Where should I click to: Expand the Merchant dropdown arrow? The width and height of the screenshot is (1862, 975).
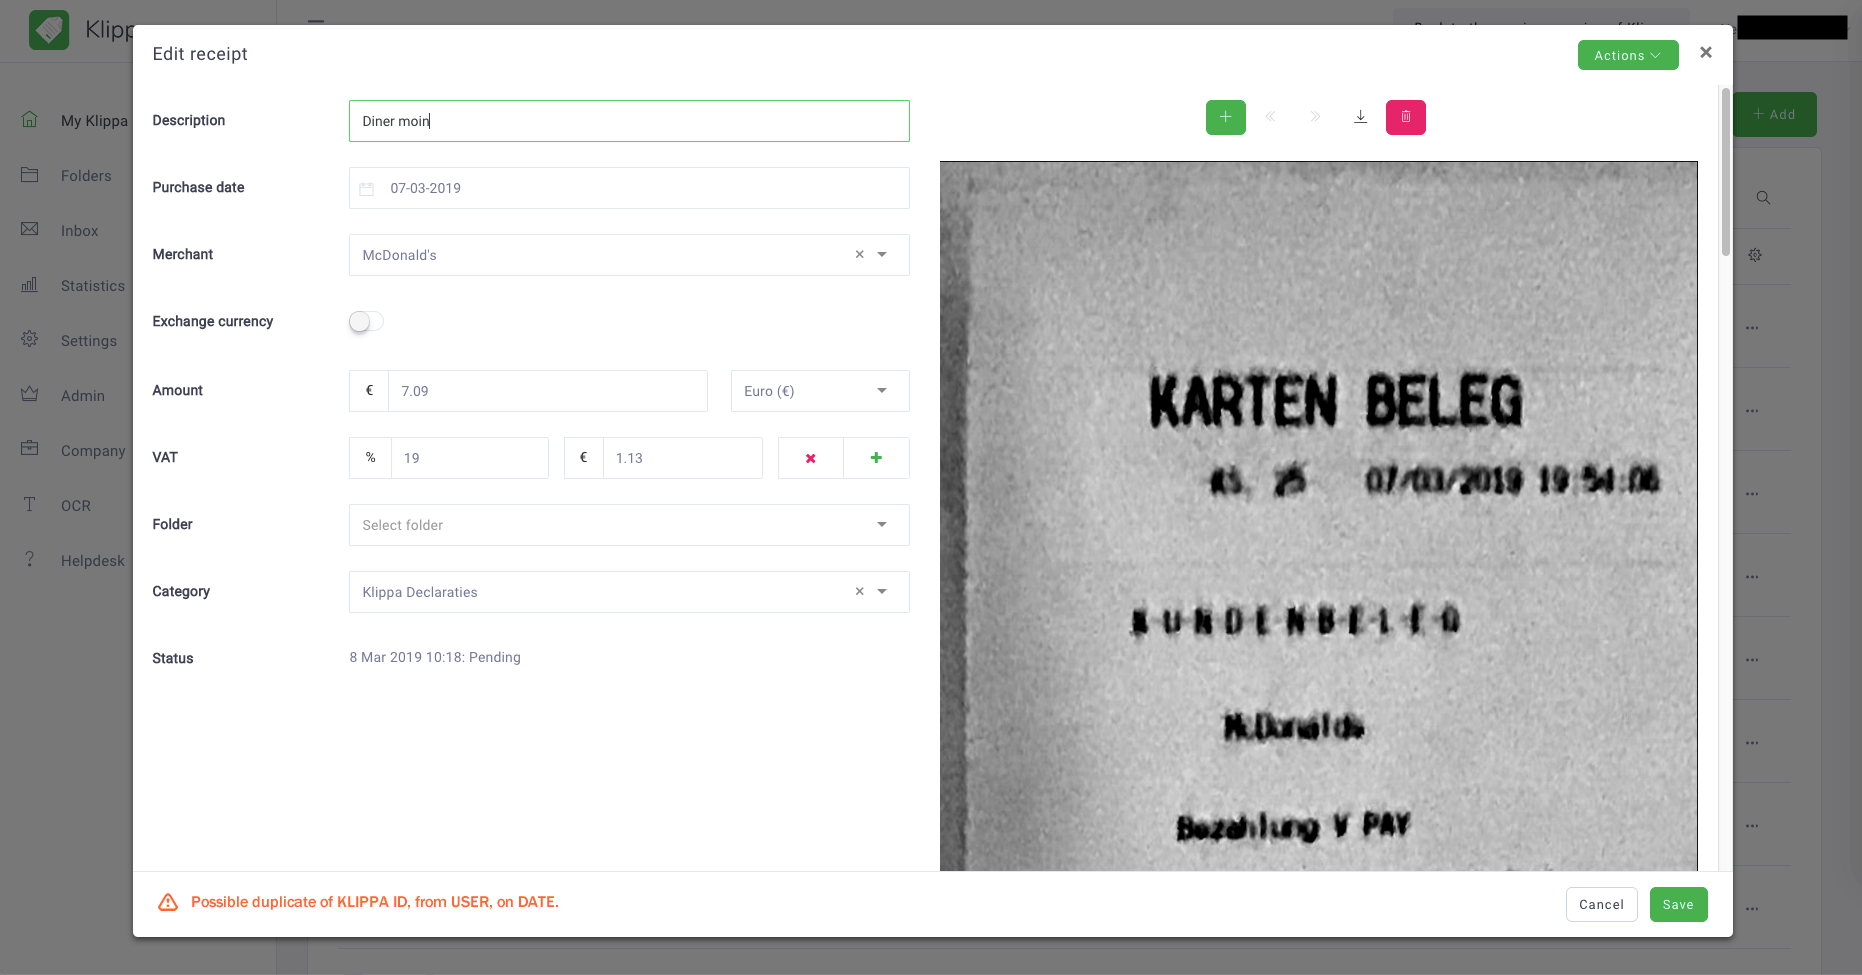(882, 255)
